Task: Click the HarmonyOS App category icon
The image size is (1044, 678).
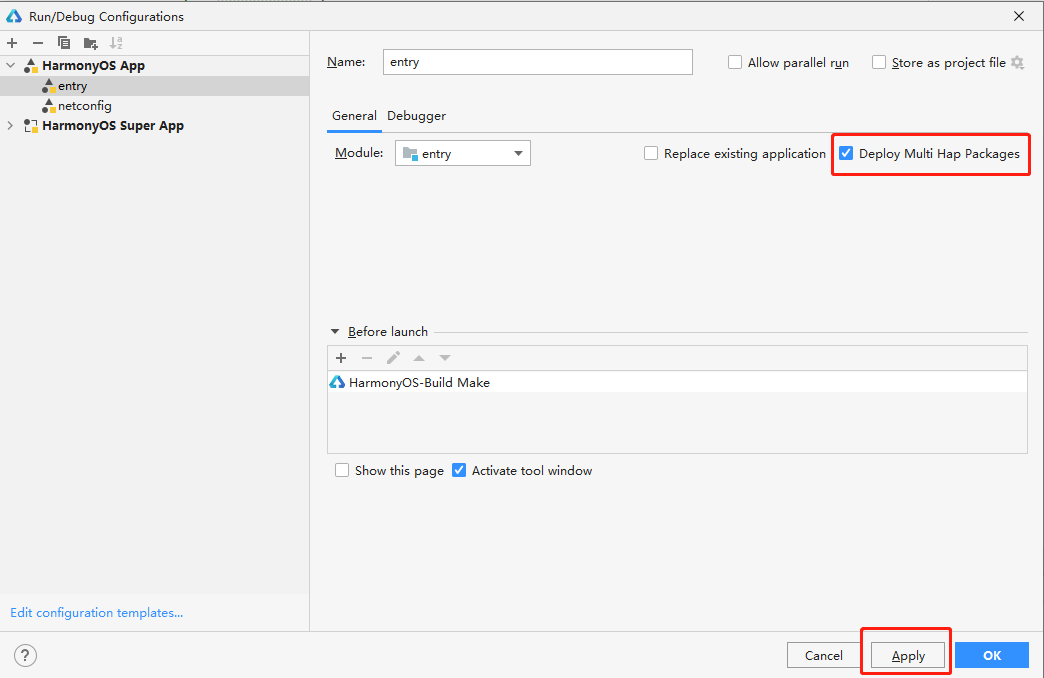Action: [31, 66]
